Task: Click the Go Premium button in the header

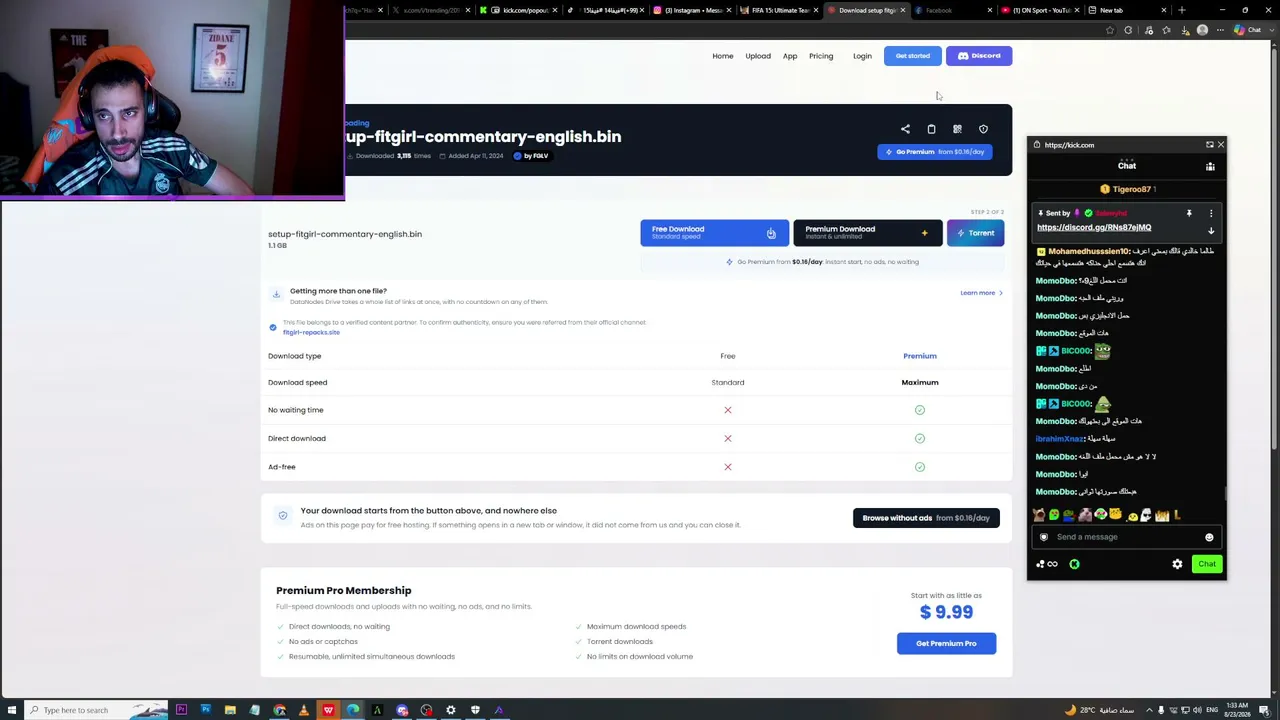Action: point(935,152)
